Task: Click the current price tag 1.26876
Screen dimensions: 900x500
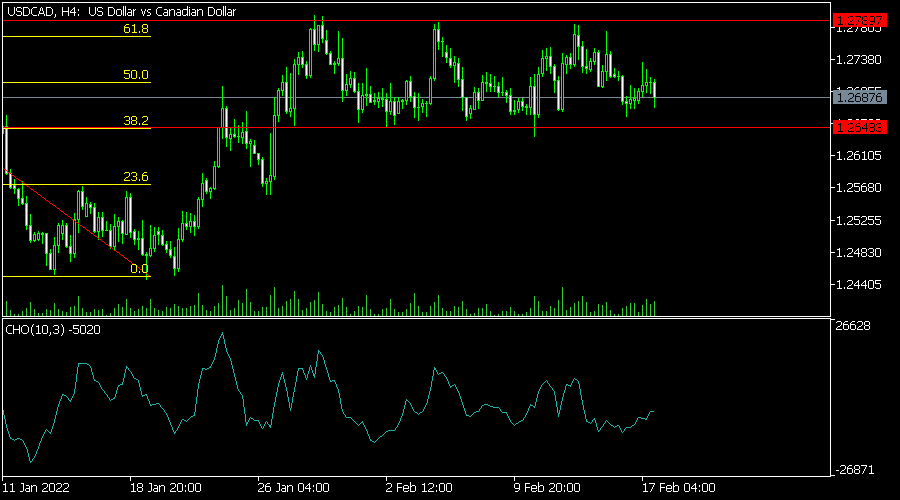Action: (859, 98)
